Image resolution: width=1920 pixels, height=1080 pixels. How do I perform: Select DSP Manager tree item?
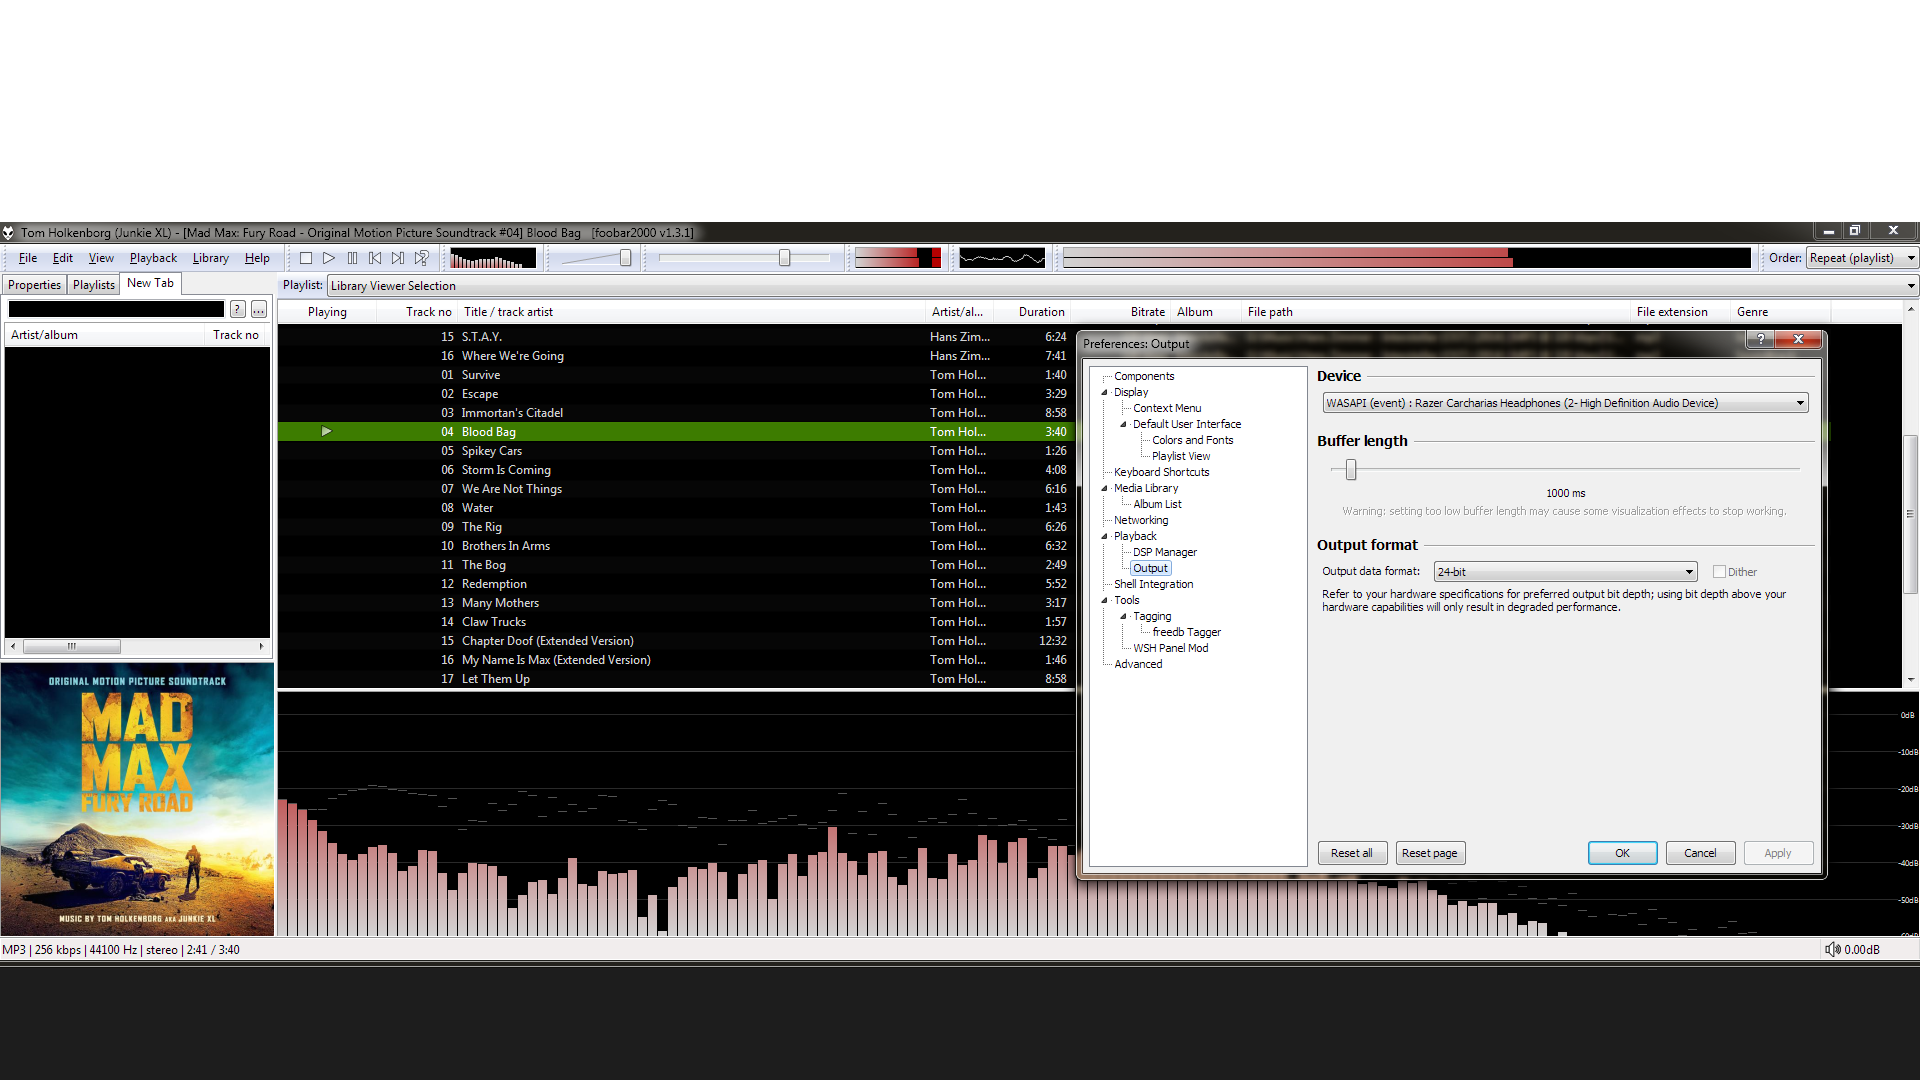click(1164, 552)
